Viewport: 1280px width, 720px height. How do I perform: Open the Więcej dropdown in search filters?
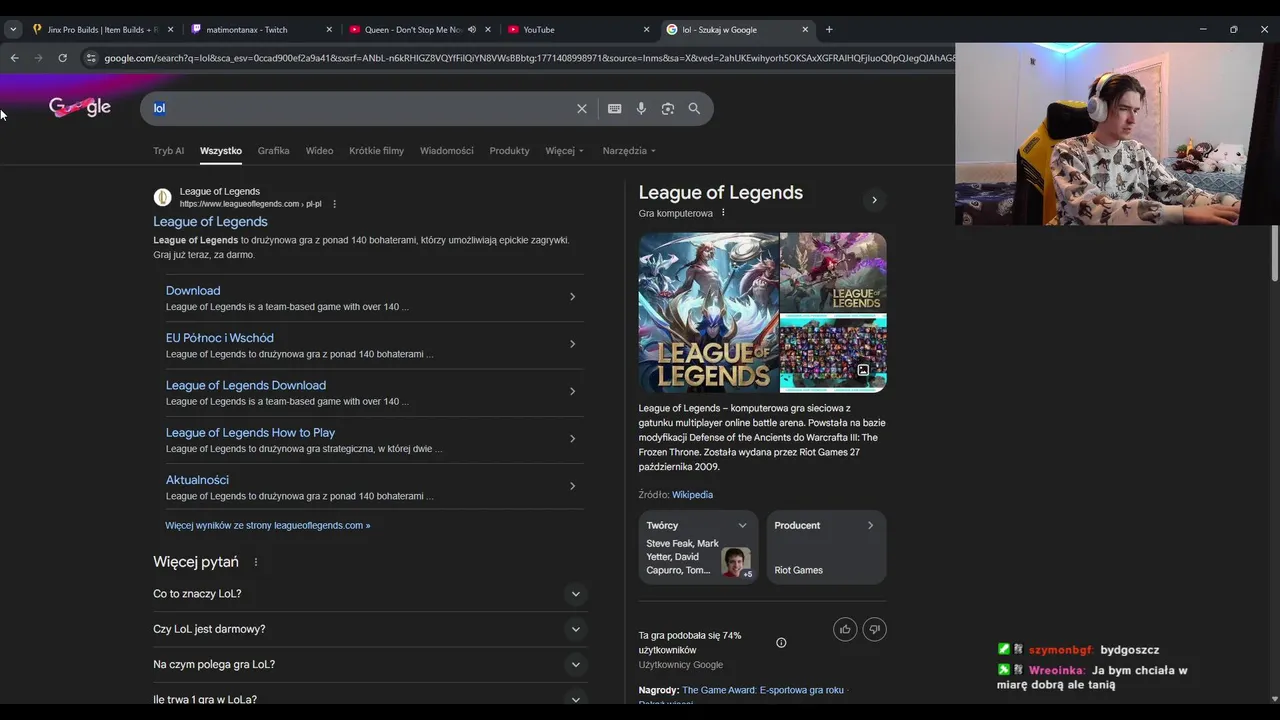564,151
